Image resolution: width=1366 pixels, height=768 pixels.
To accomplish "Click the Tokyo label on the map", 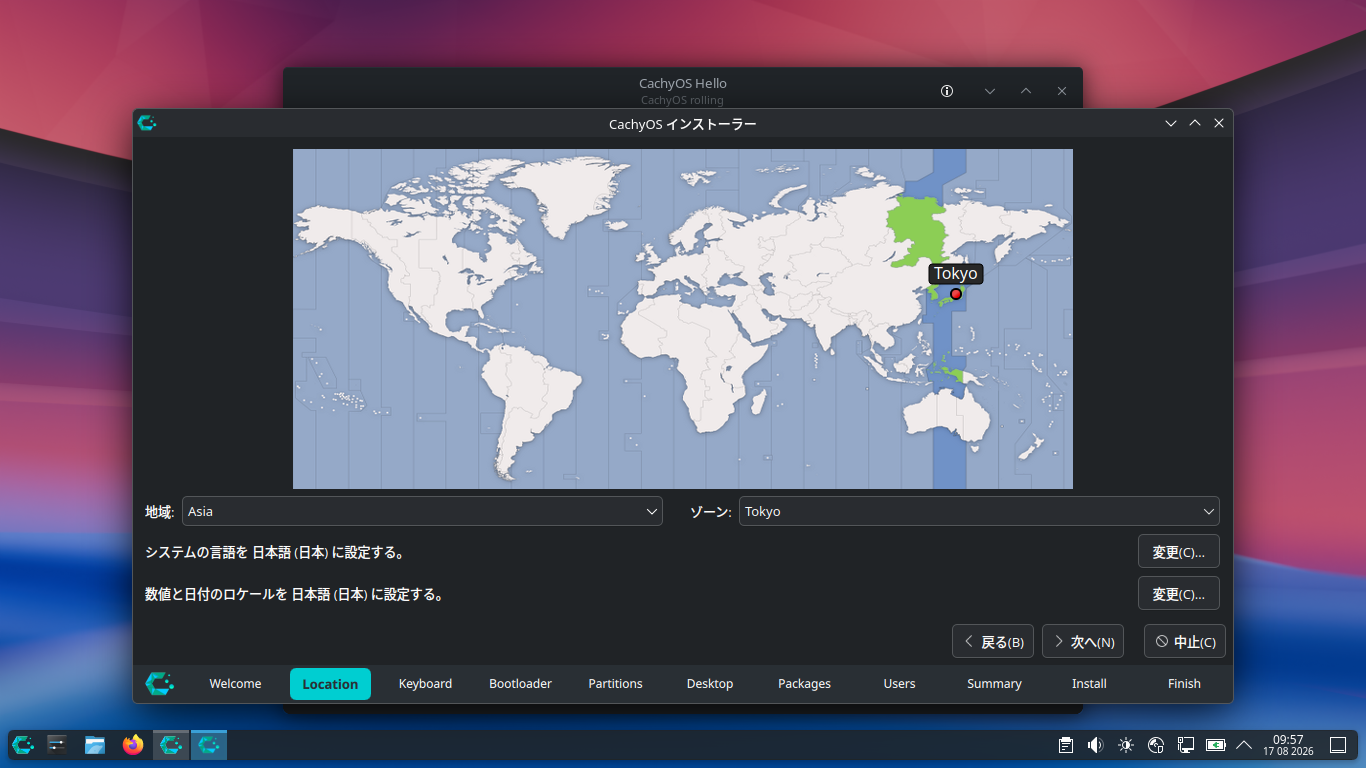I will [x=956, y=274].
